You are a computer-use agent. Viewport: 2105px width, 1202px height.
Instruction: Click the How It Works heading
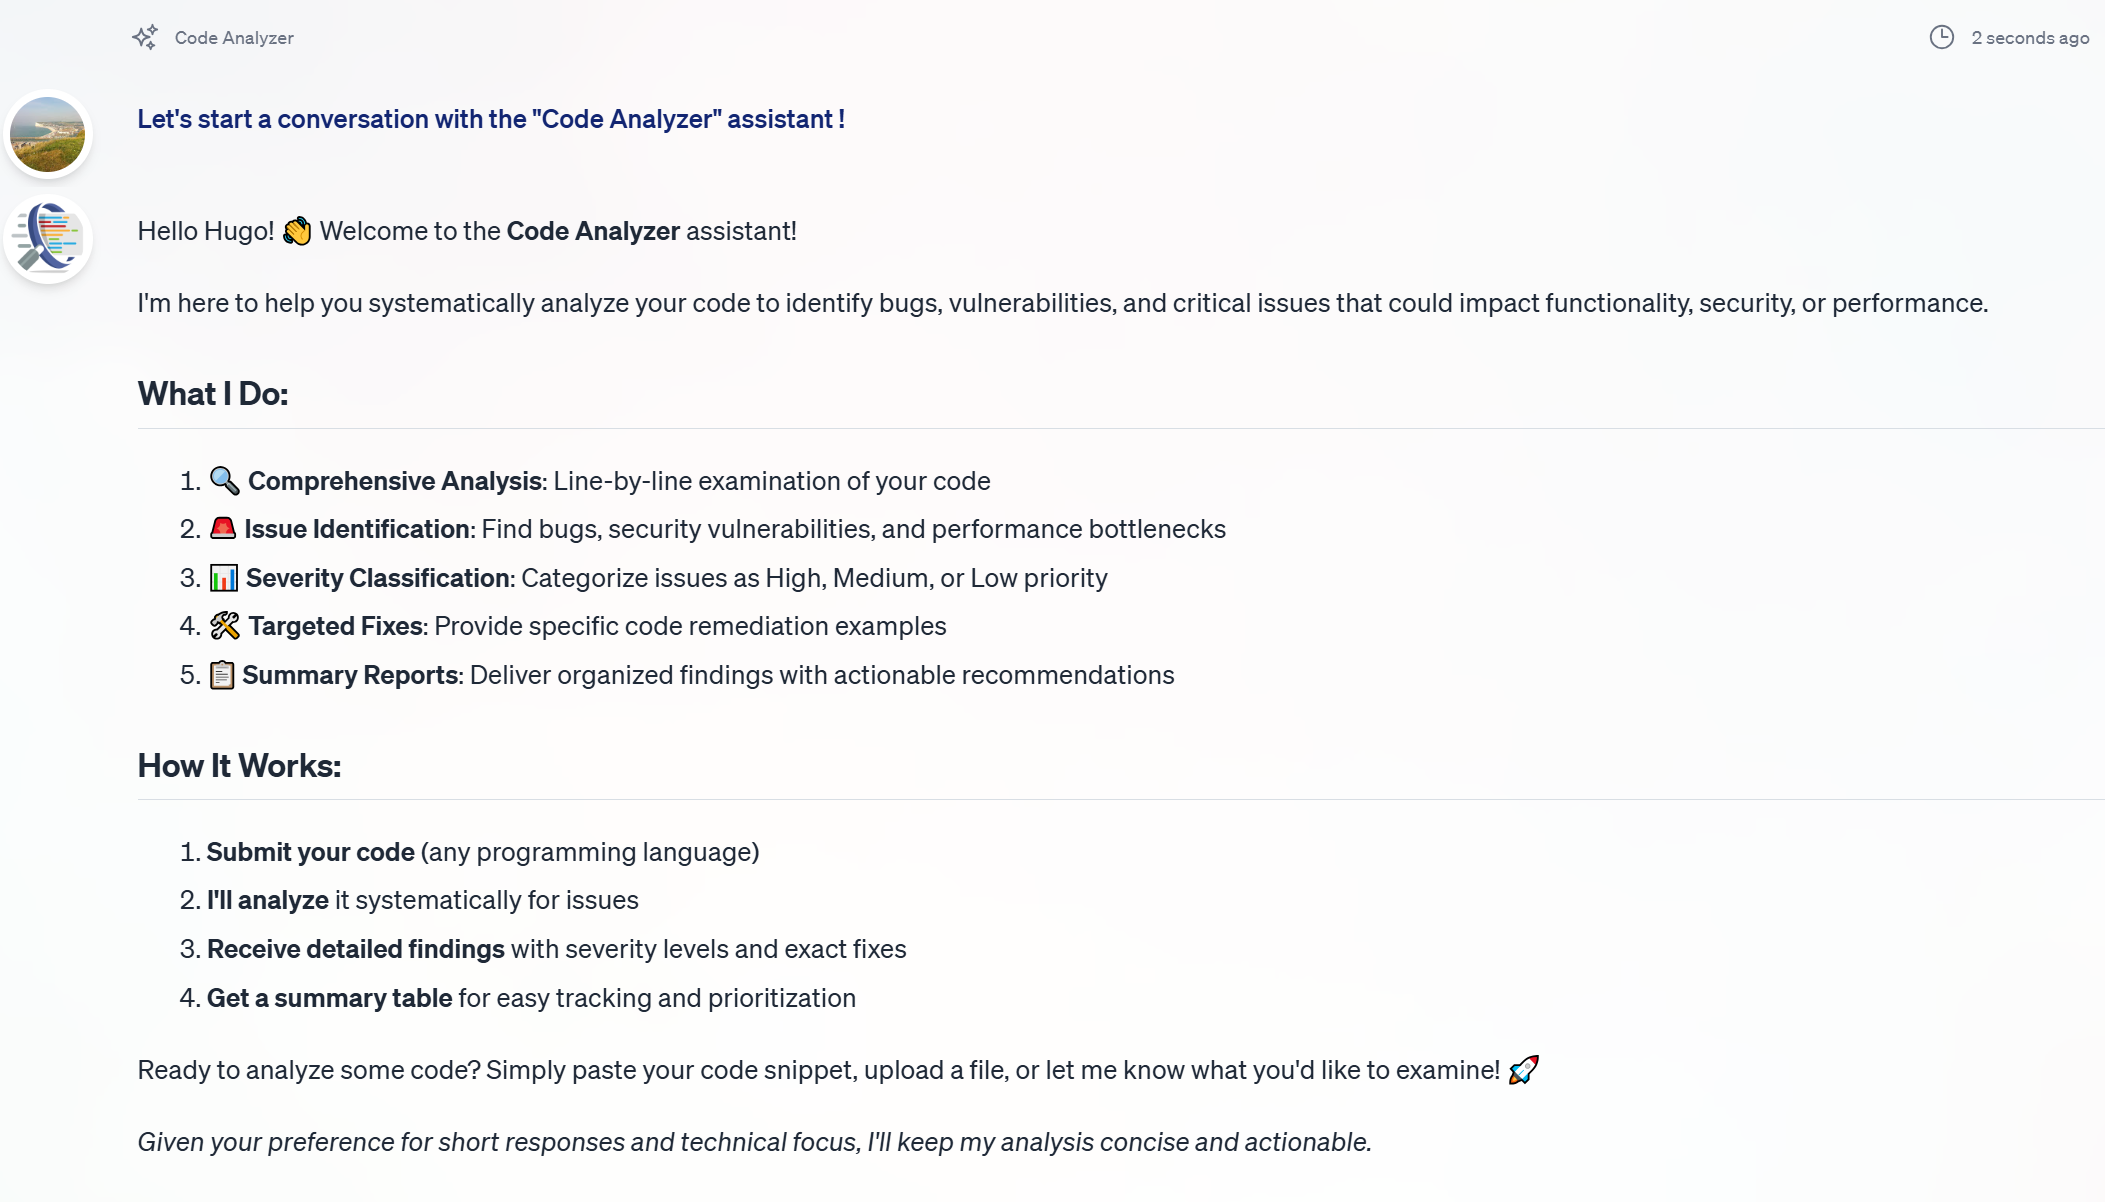[x=239, y=765]
